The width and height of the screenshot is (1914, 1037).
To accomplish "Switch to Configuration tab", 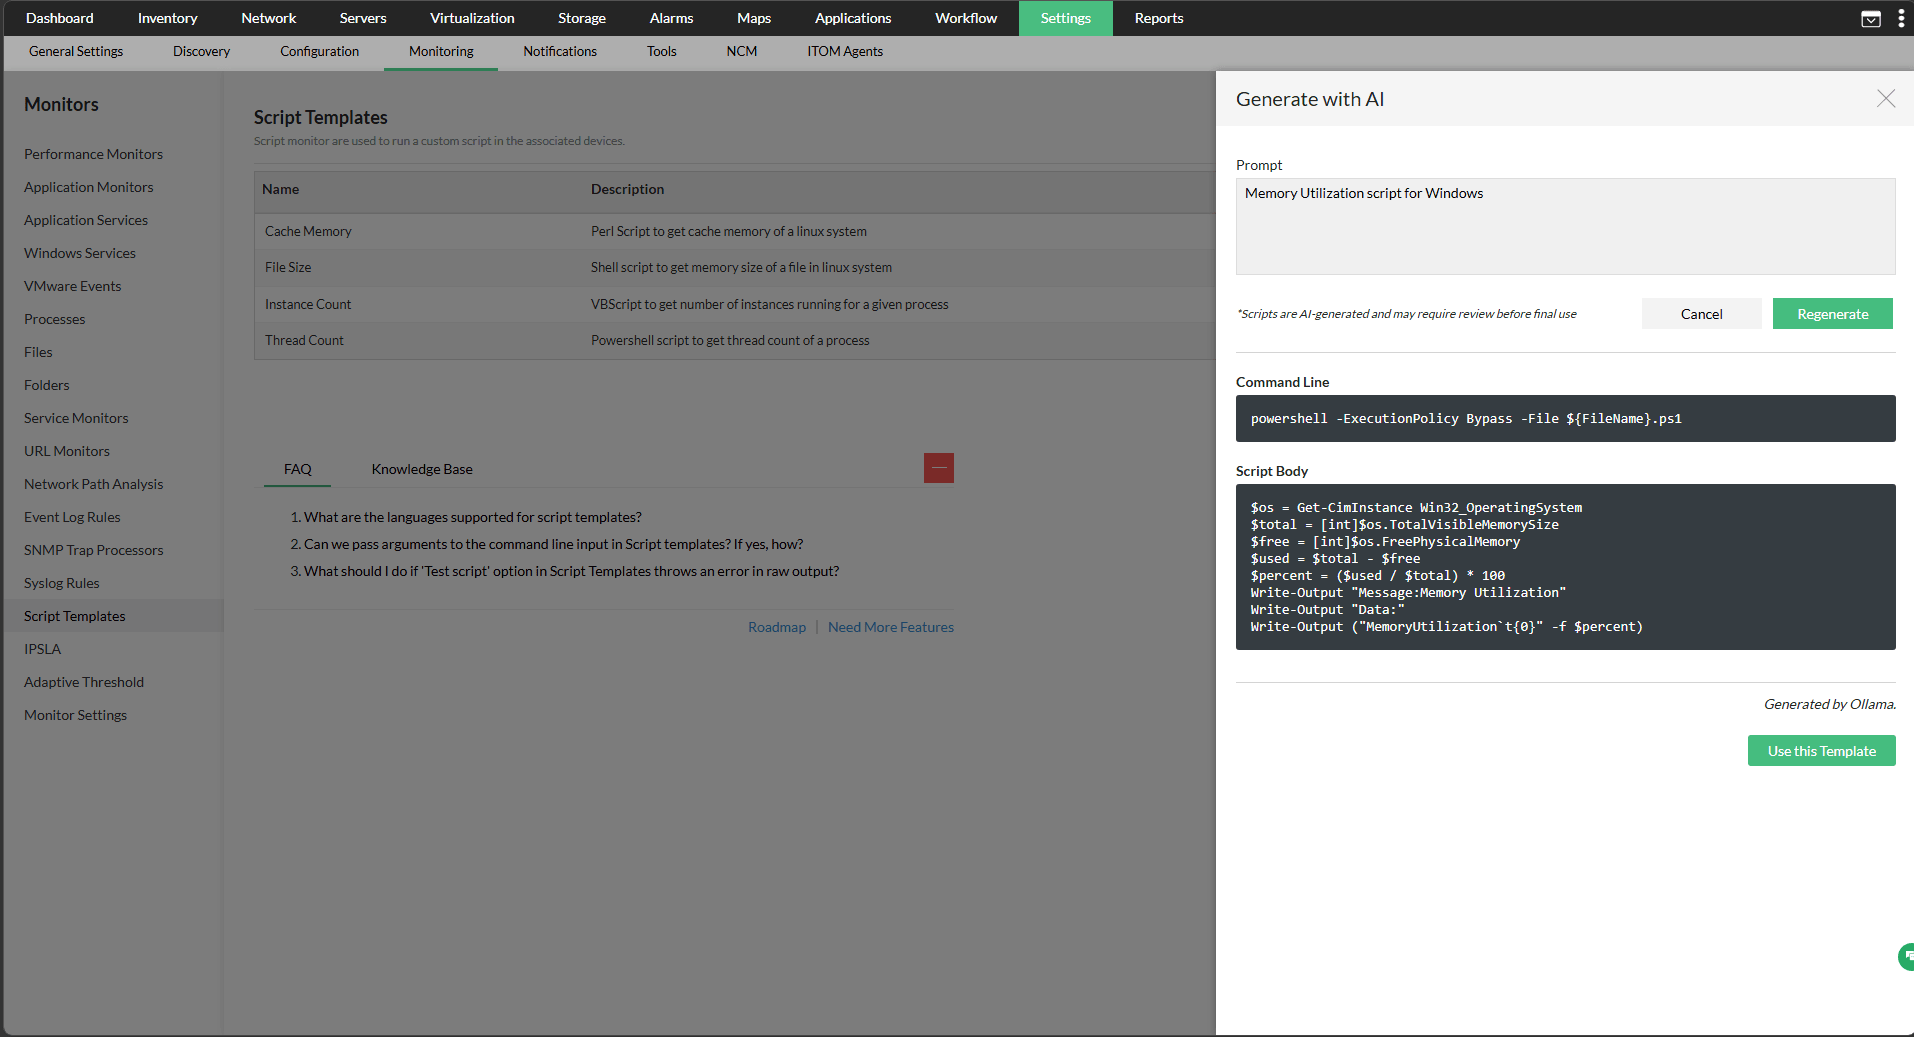I will (319, 51).
